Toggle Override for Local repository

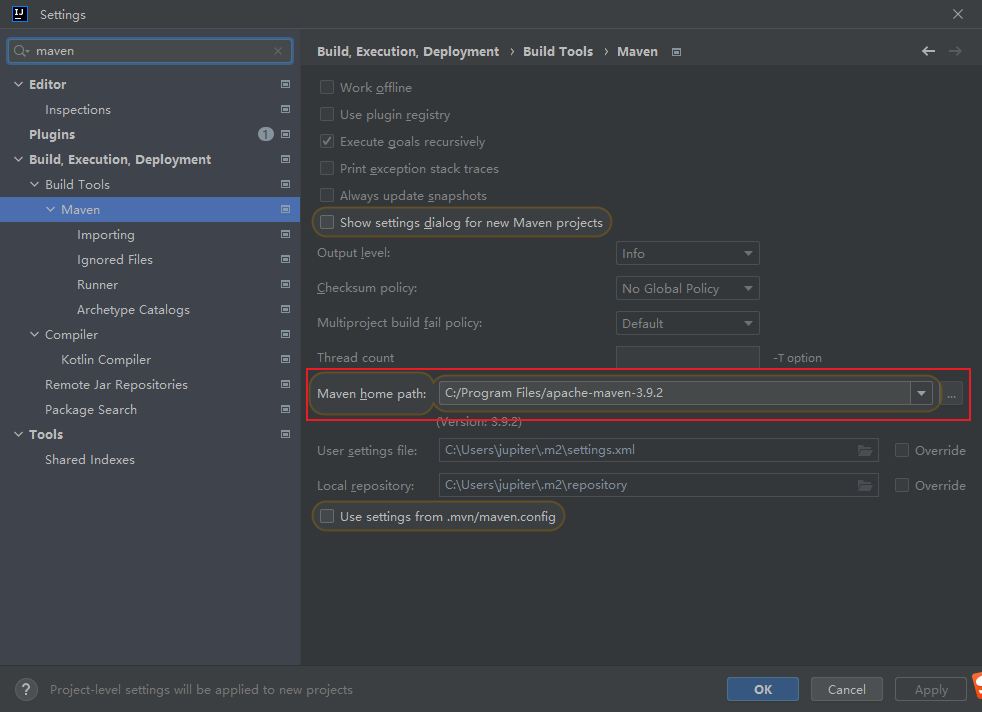902,485
